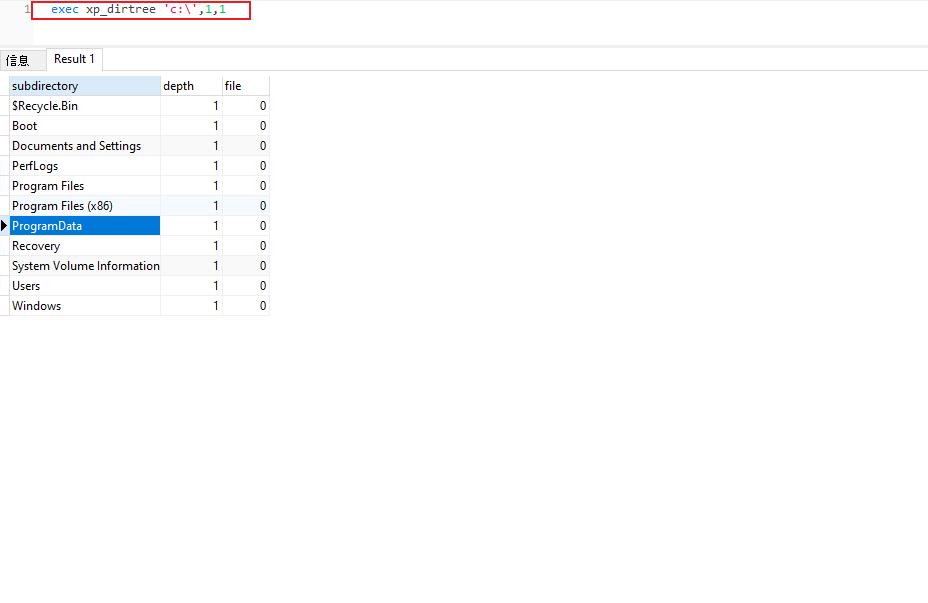Click depth value in Recovery row
The width and height of the screenshot is (928, 603).
coord(191,246)
